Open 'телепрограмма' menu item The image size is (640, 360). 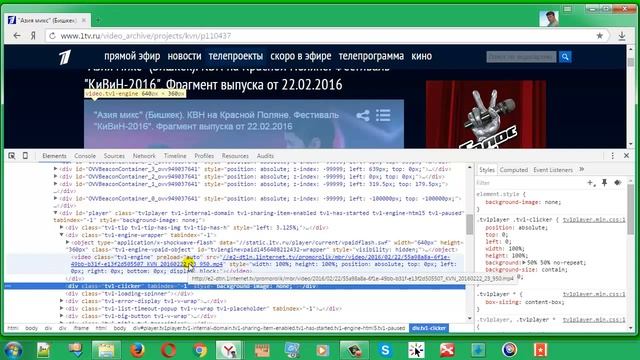[371, 56]
